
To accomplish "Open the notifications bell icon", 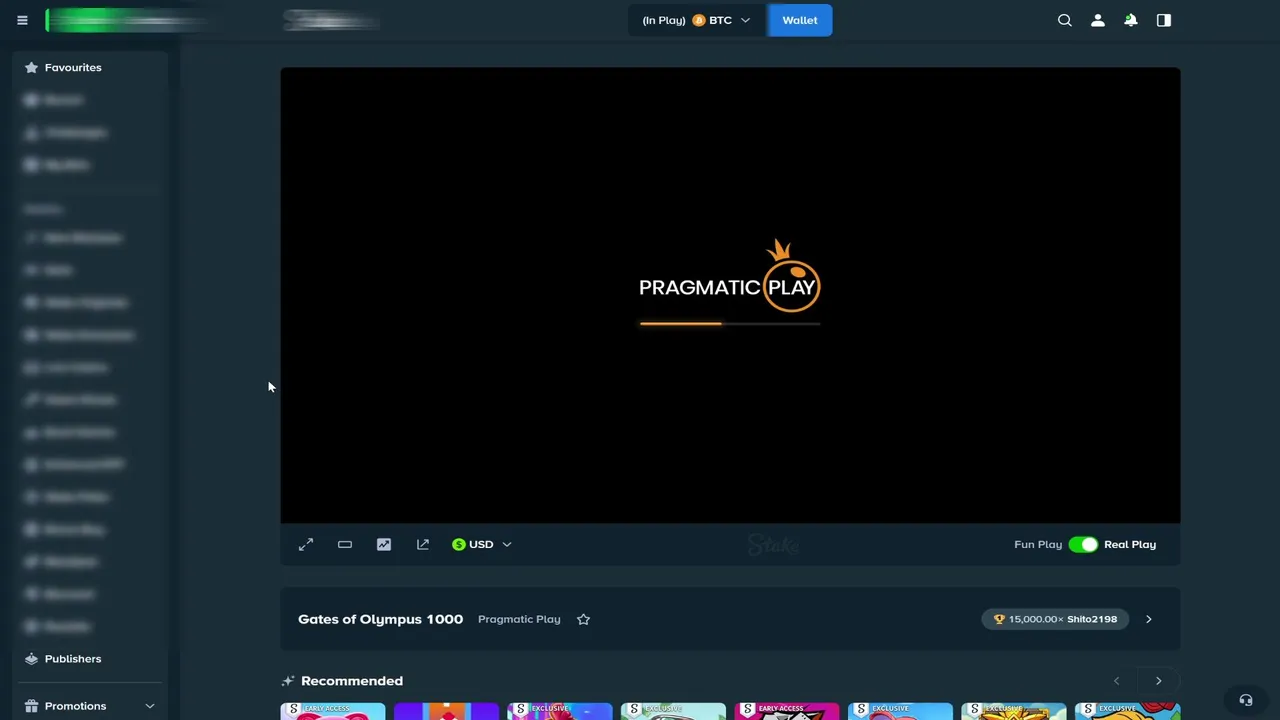I will point(1131,20).
